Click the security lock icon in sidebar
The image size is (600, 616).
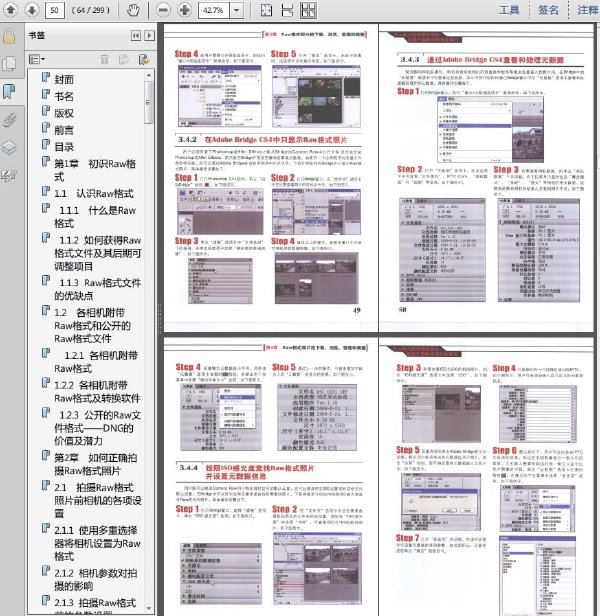point(9,37)
